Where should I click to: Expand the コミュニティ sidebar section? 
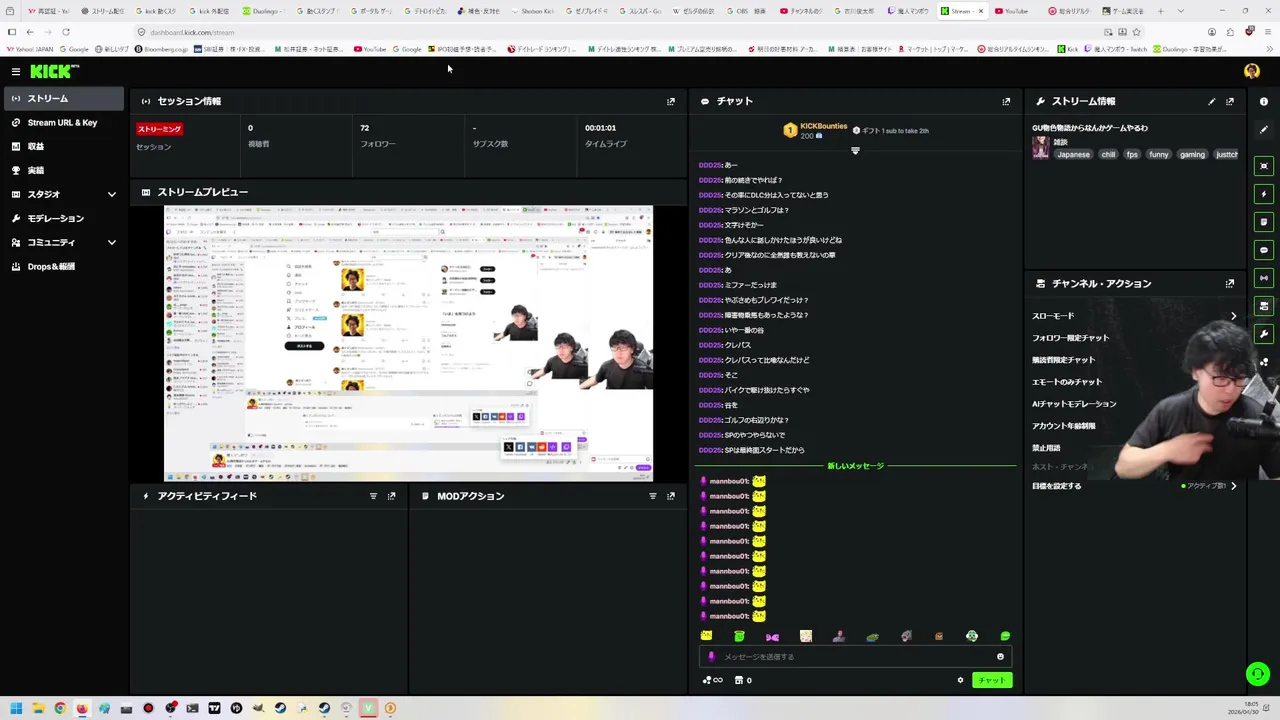pyautogui.click(x=111, y=242)
